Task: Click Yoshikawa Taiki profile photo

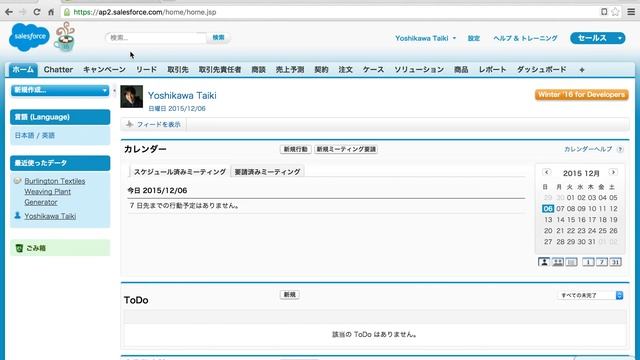Action: [x=131, y=97]
